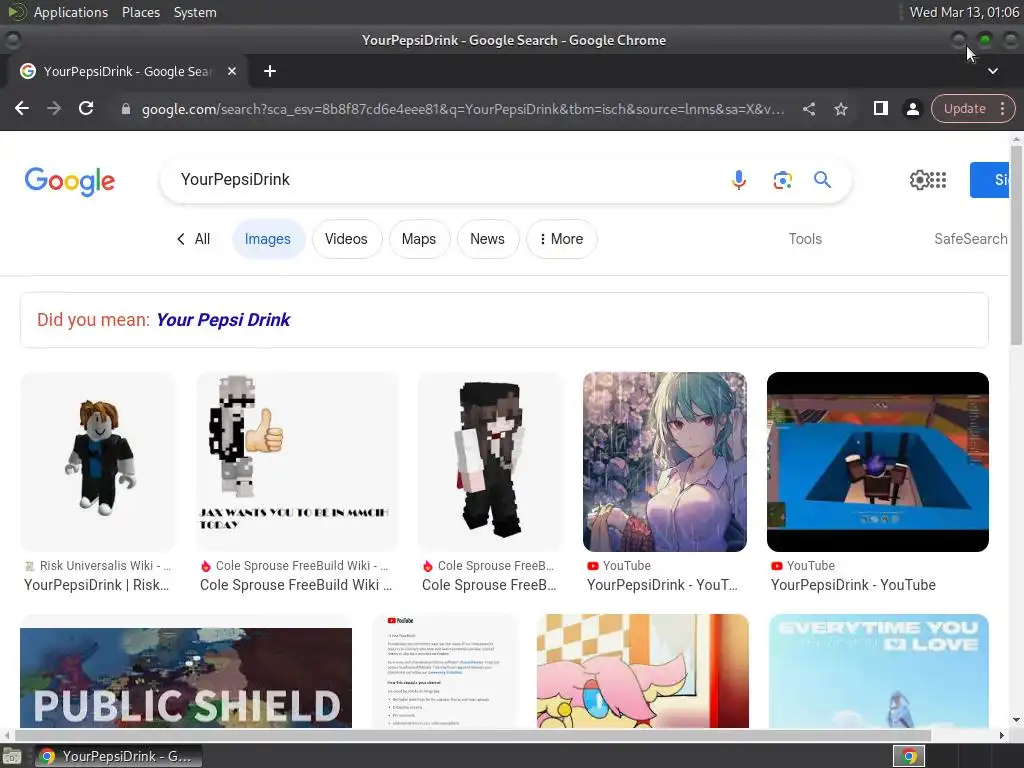This screenshot has width=1024, height=768.
Task: Click the show desktop taskbar icon
Action: [x=12, y=756]
